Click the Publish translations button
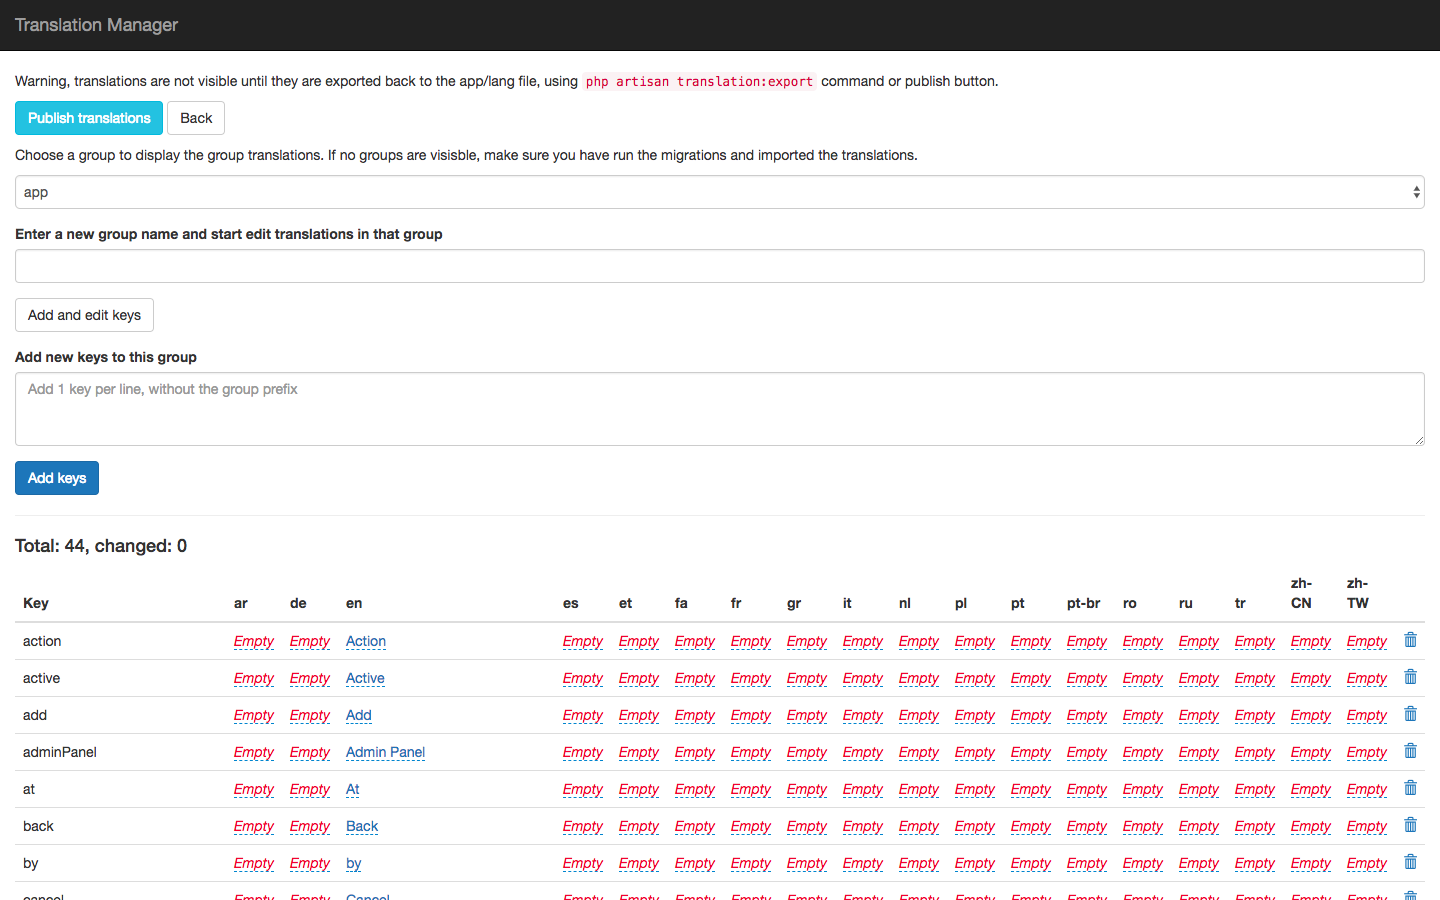This screenshot has height=900, width=1440. click(89, 118)
